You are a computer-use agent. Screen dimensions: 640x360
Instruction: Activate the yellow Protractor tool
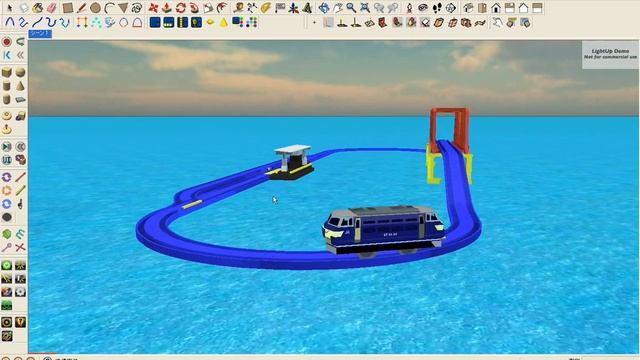(266, 8)
